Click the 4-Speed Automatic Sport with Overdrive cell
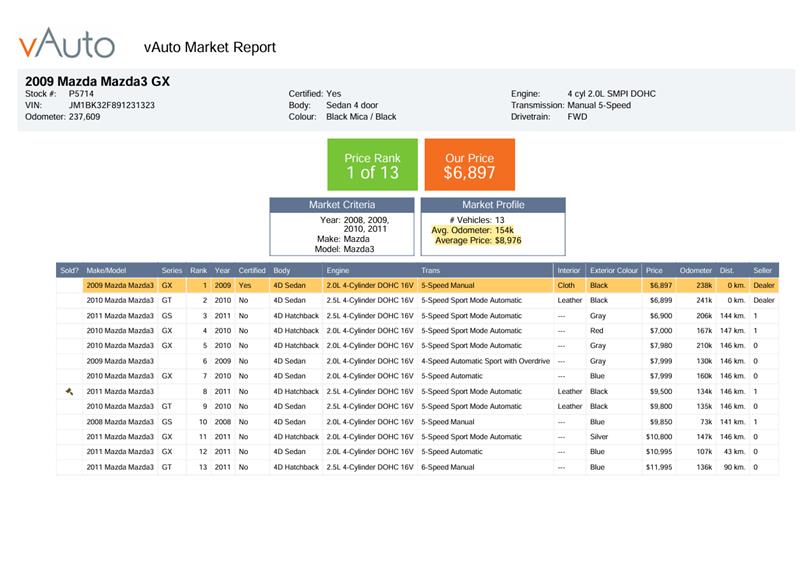 (x=485, y=361)
